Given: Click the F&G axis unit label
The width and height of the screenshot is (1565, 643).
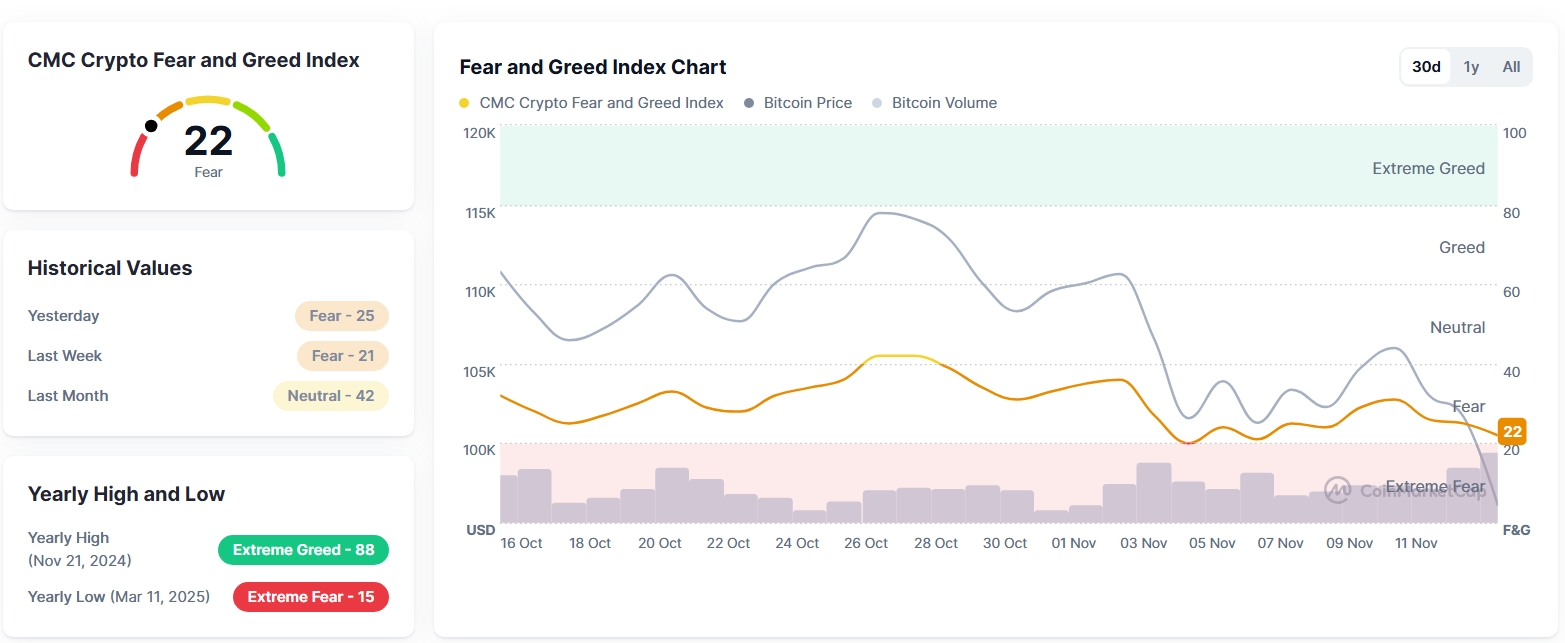Looking at the screenshot, I should click(x=1517, y=530).
